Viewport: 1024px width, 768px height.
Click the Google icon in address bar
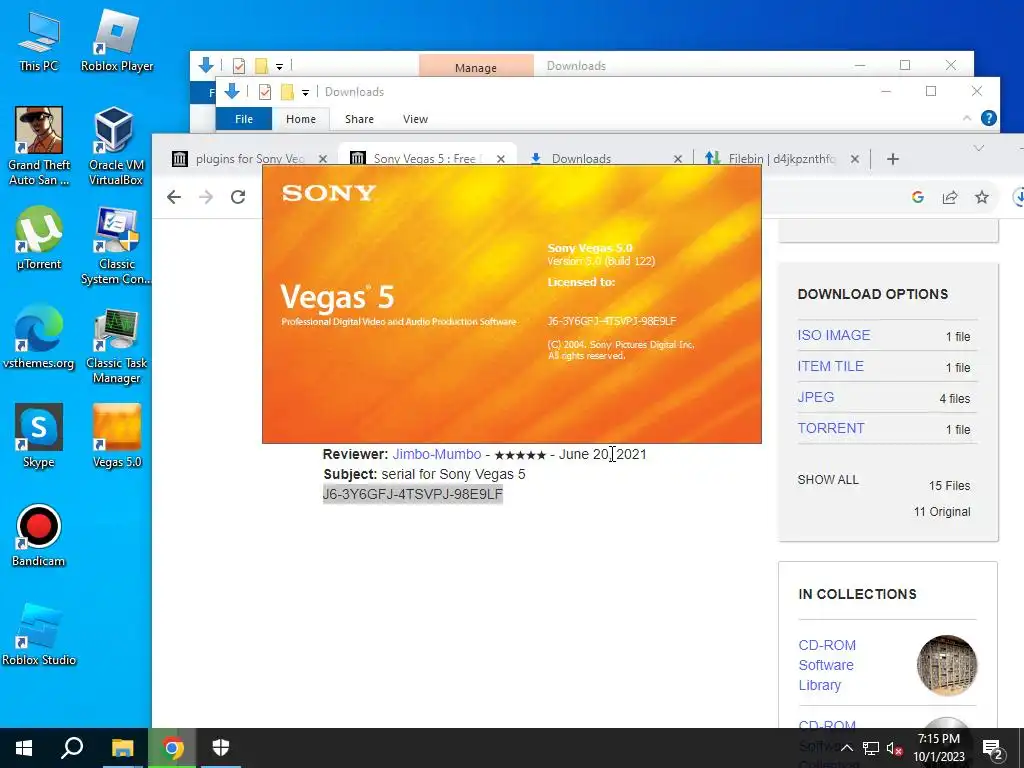[x=918, y=197]
